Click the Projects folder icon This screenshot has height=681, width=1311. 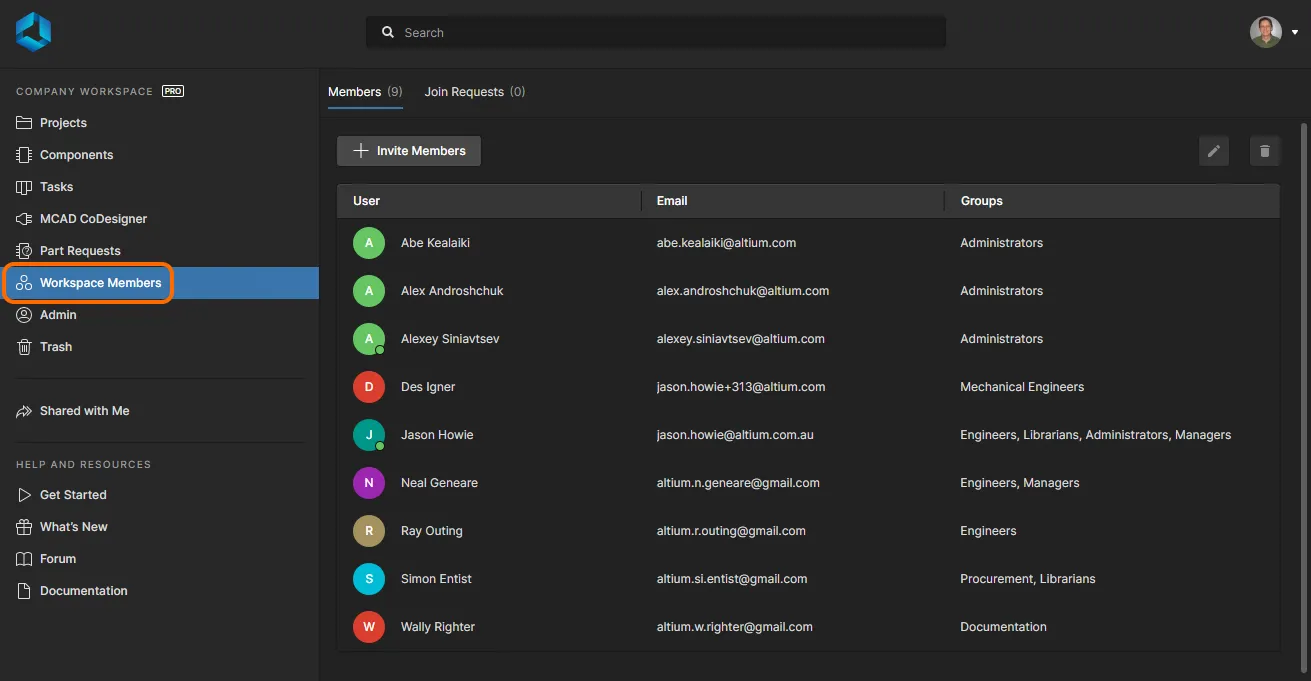click(x=25, y=123)
